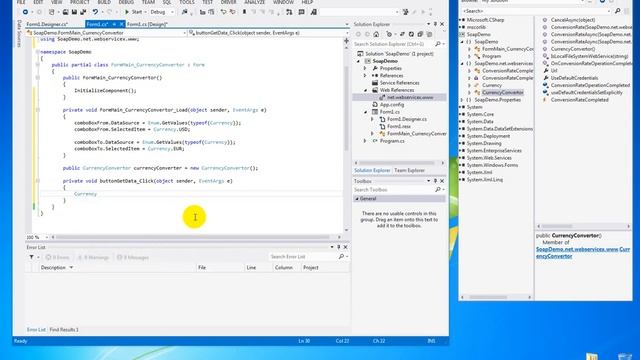Collapse the General group in the Toolbox

[x=357, y=198]
